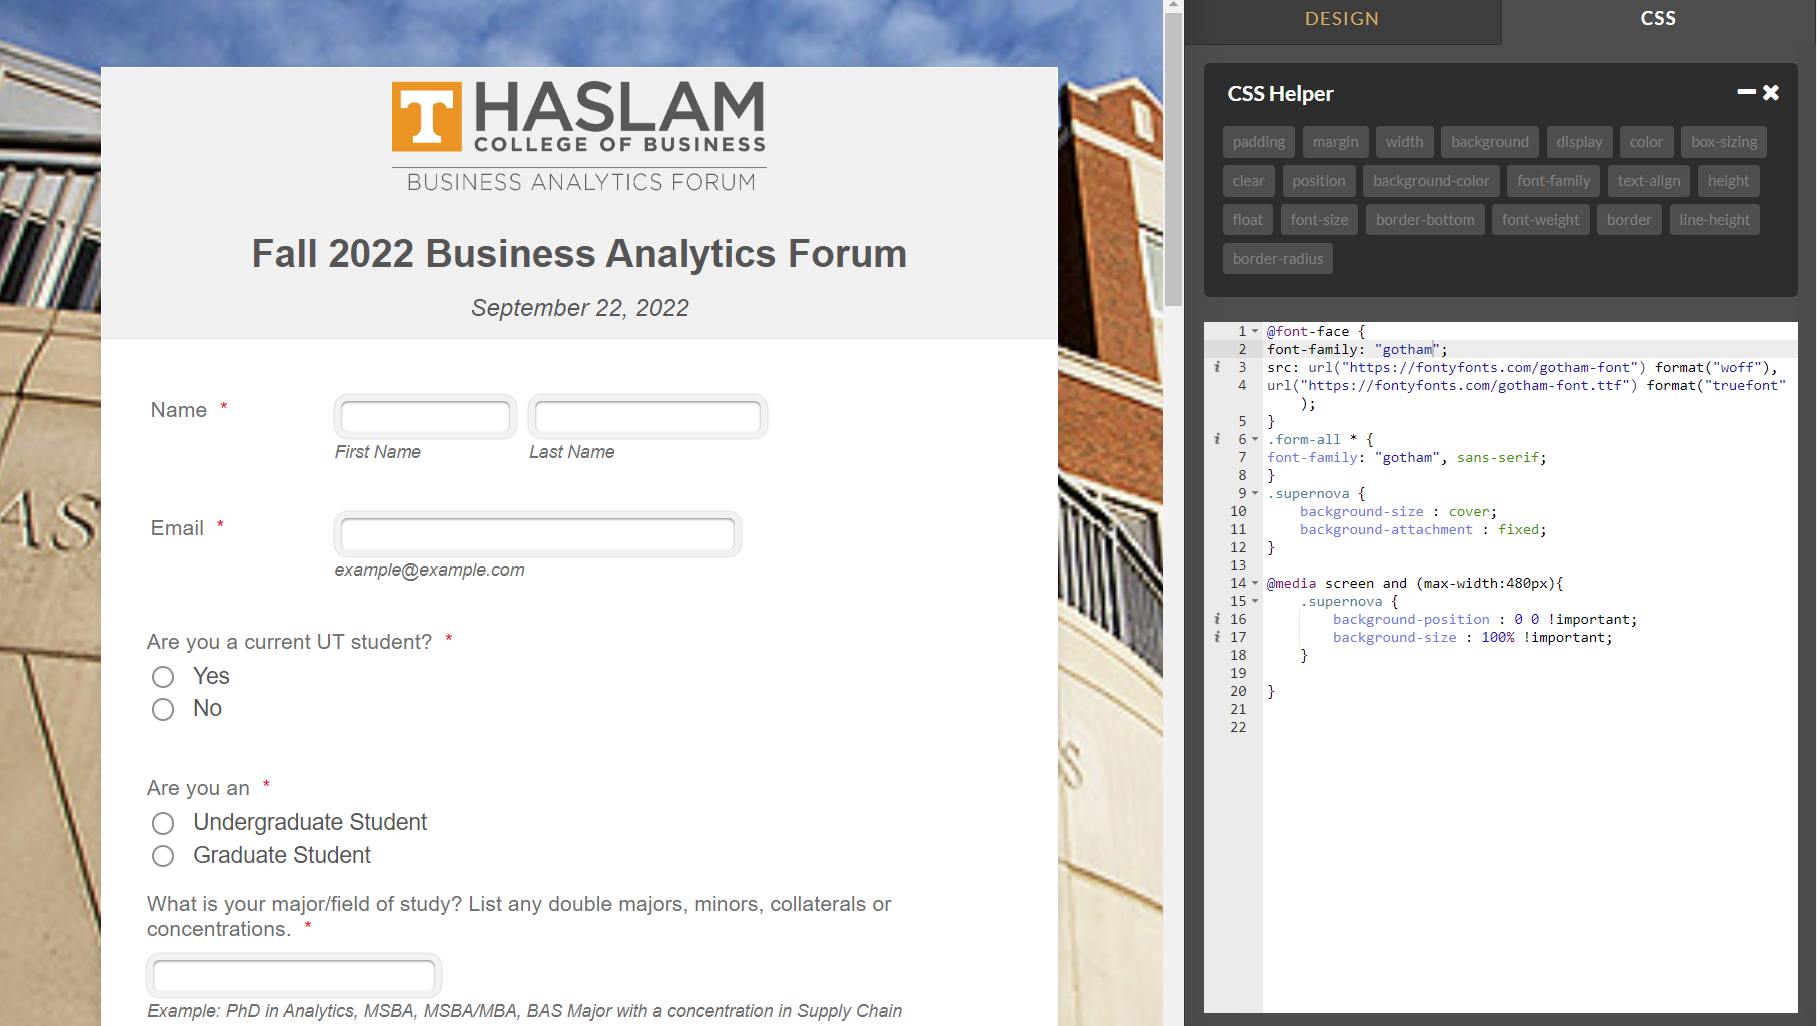The image size is (1817, 1026).
Task: Collapse the @font-face block on line 1
Action: (x=1255, y=331)
